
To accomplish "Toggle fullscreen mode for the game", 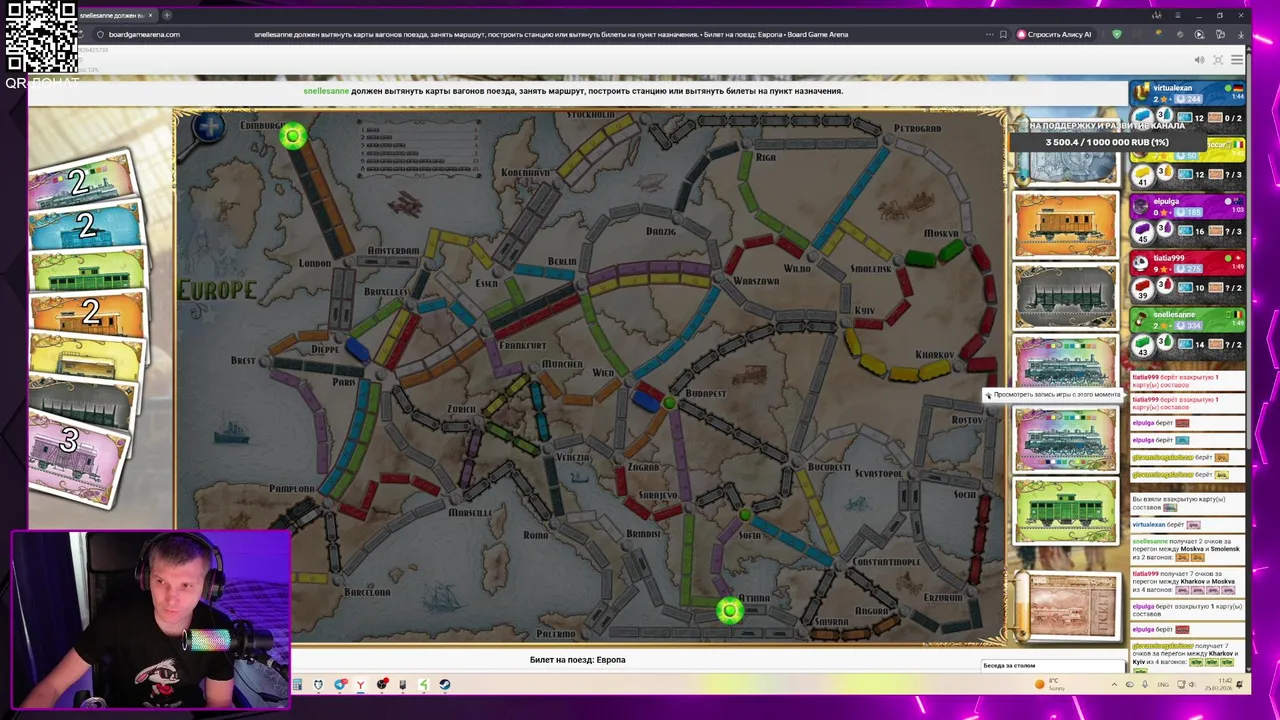I will 1218,60.
